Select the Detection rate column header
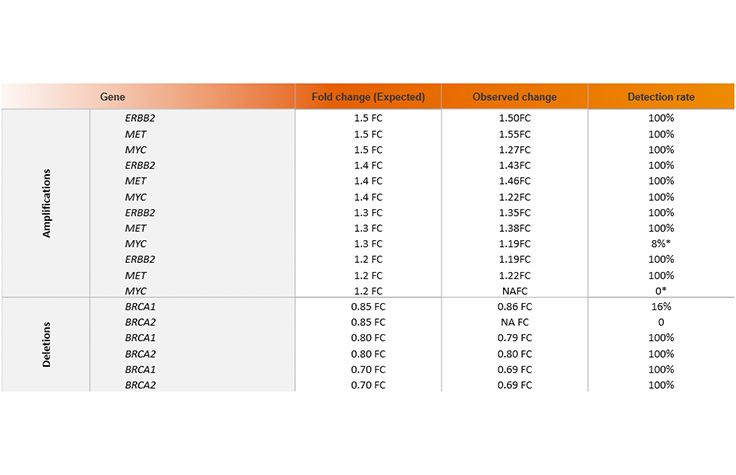The height and width of the screenshot is (475, 736). coord(661,97)
